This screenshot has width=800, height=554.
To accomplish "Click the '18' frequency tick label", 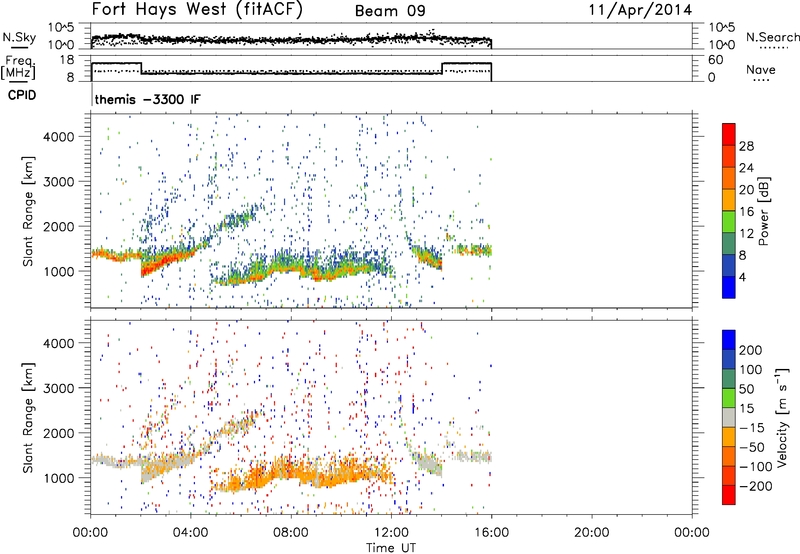I will point(67,60).
